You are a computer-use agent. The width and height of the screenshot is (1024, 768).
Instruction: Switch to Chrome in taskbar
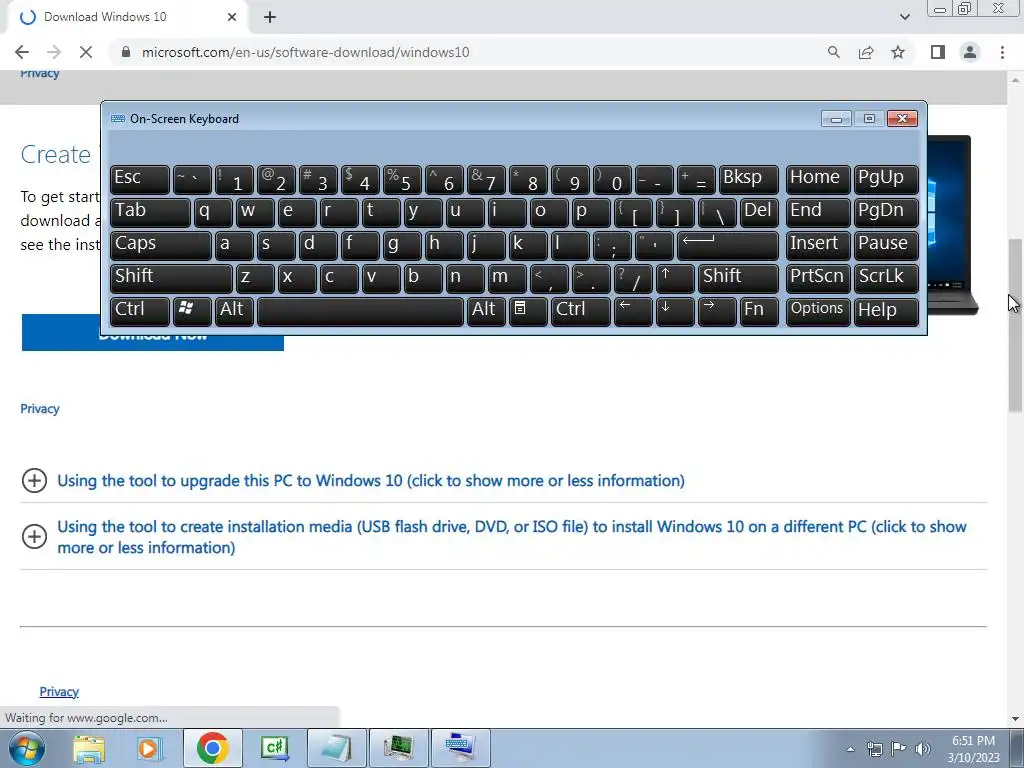click(212, 748)
